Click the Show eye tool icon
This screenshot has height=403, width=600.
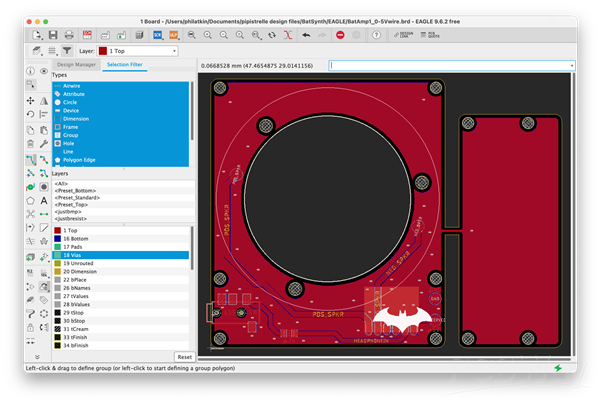pos(45,72)
